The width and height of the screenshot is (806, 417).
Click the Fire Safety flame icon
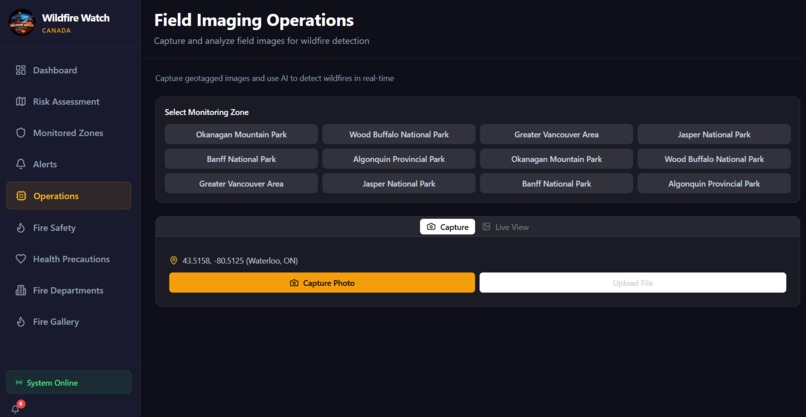[x=21, y=228]
